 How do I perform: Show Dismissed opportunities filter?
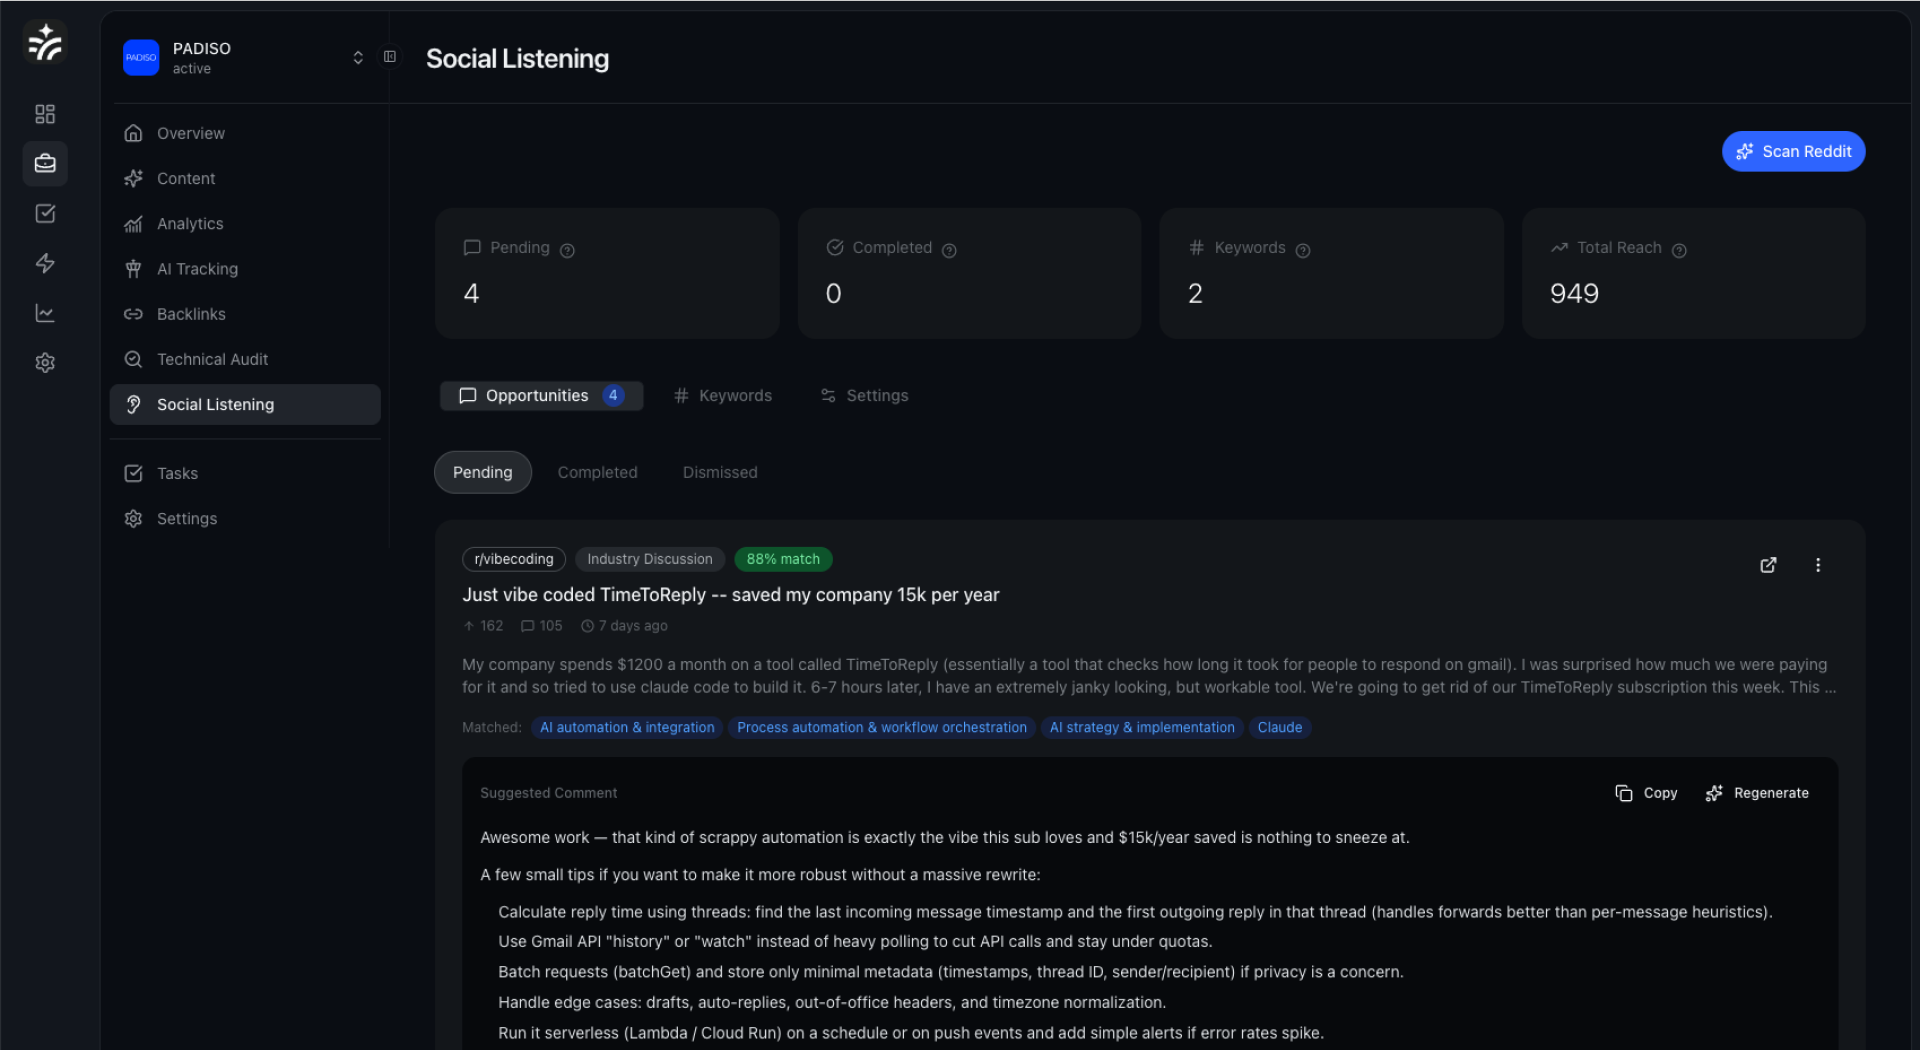(720, 472)
